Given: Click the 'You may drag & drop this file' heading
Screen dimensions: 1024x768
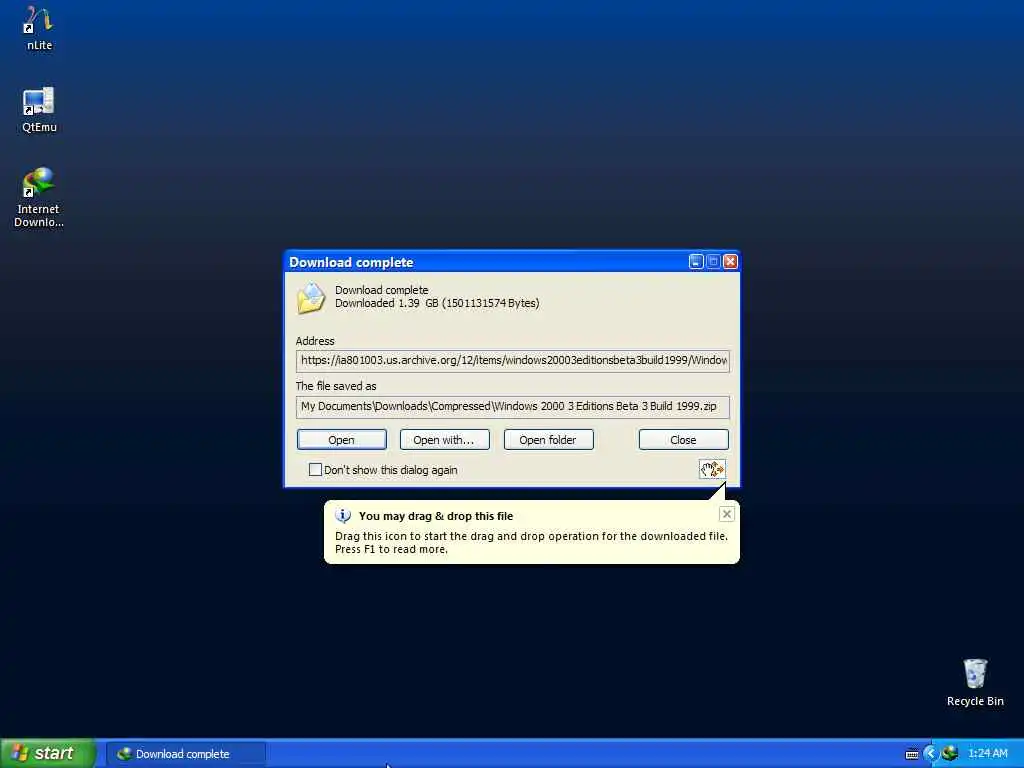Looking at the screenshot, I should [x=436, y=516].
